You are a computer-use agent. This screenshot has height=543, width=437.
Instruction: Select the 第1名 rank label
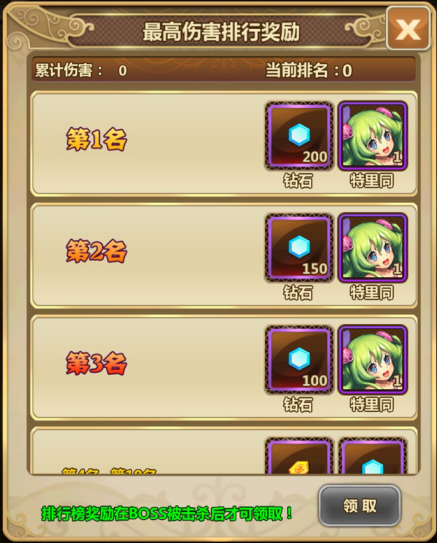click(x=97, y=139)
